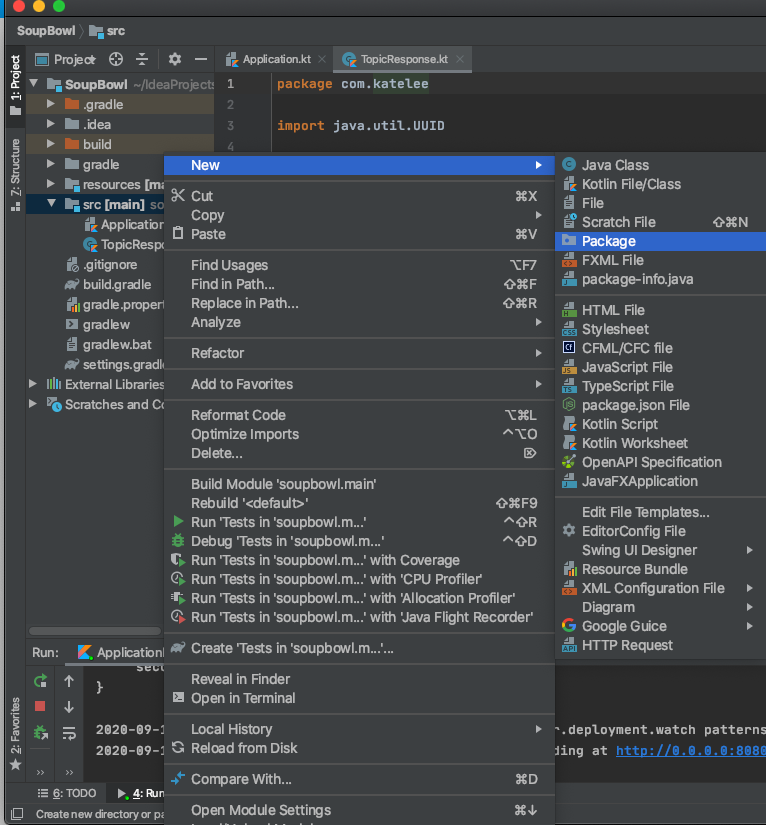This screenshot has width=766, height=825.
Task: Click the Google Guice G icon
Action: click(x=569, y=626)
